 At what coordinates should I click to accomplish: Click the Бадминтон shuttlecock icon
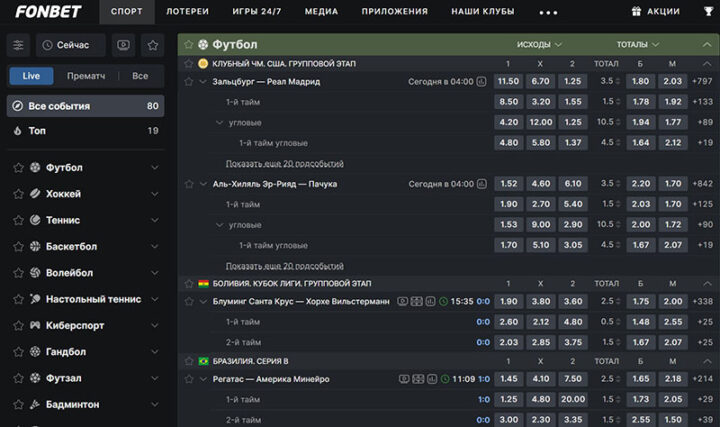click(35, 404)
